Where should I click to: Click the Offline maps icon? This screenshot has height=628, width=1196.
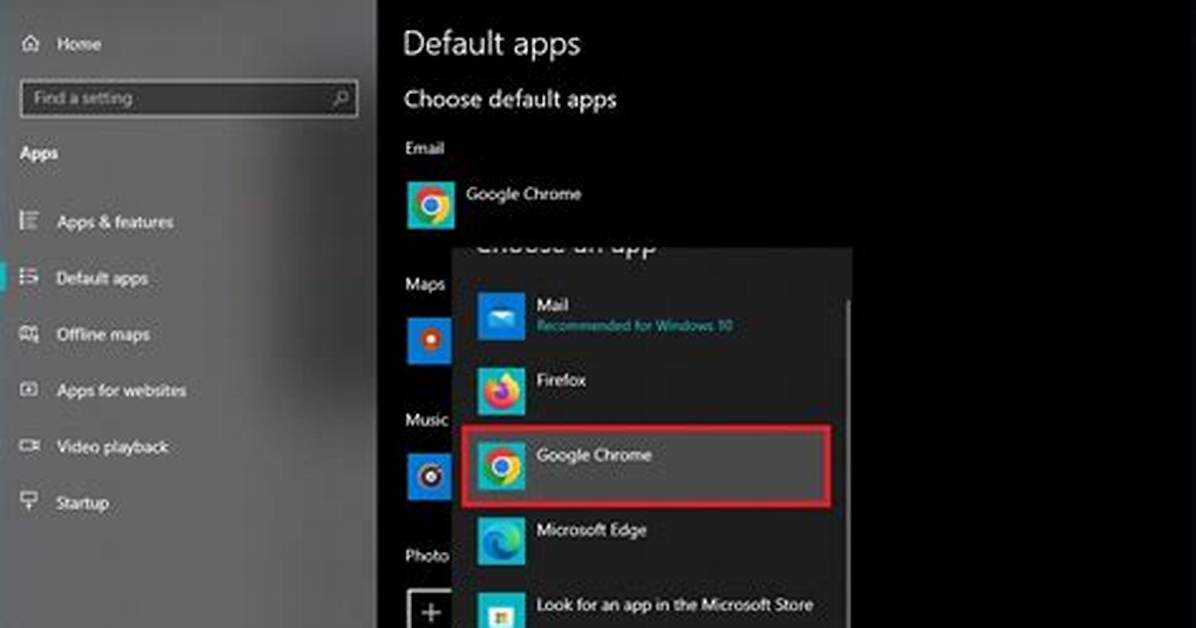click(x=29, y=333)
